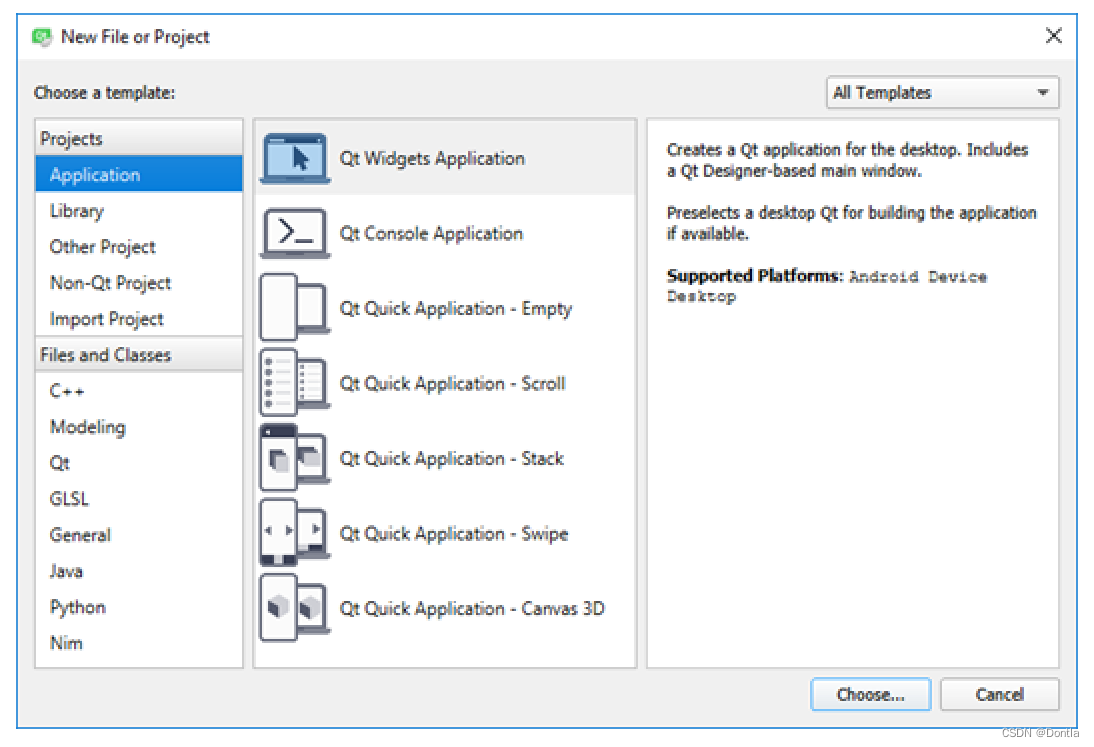Select the Library project category
Screen dimensions: 1094x747
139,211
